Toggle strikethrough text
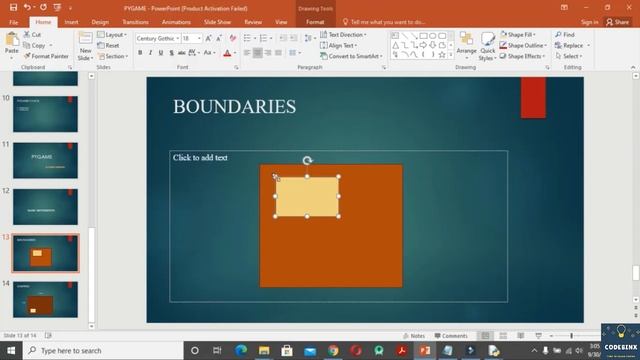640x360 pixels. [182, 53]
